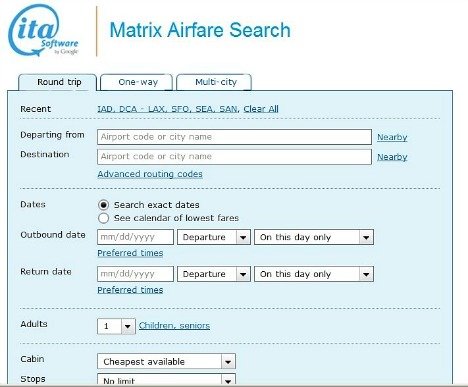468x387 pixels.
Task: Open Outbound Departure dropdown
Action: coord(214,237)
